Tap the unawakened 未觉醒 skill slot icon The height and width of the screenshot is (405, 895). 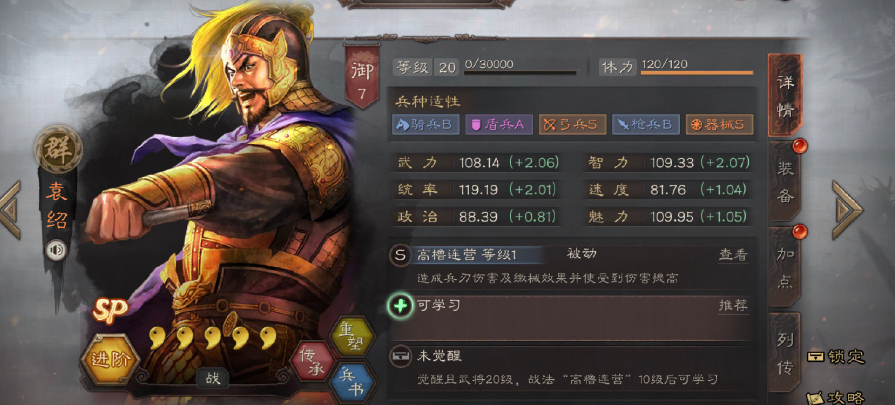pyautogui.click(x=400, y=357)
